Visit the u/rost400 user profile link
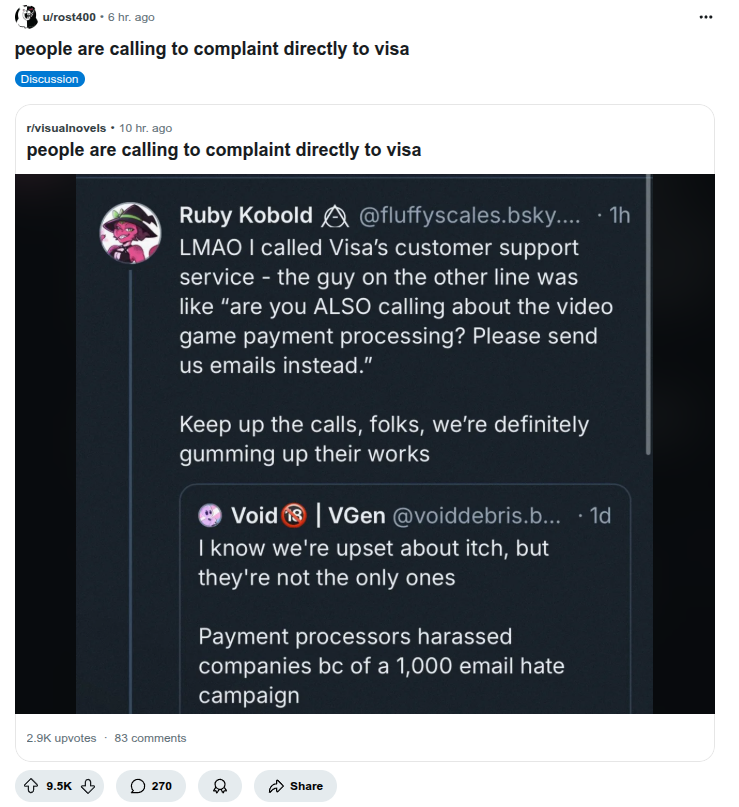 tap(69, 17)
